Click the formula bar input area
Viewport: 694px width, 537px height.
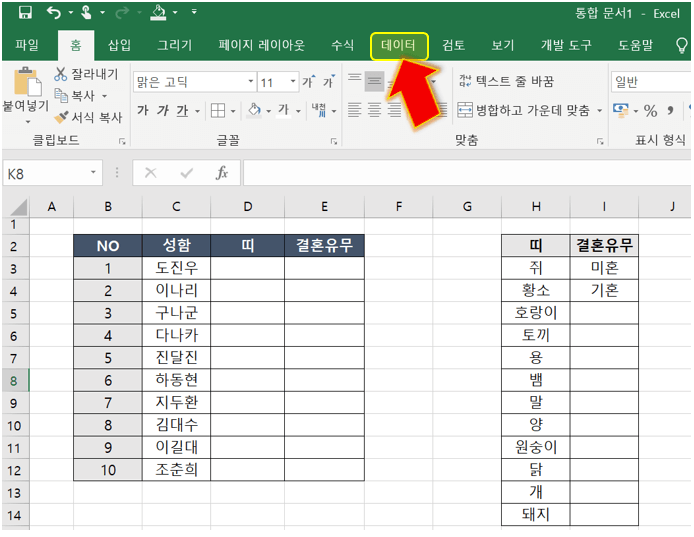click(467, 173)
